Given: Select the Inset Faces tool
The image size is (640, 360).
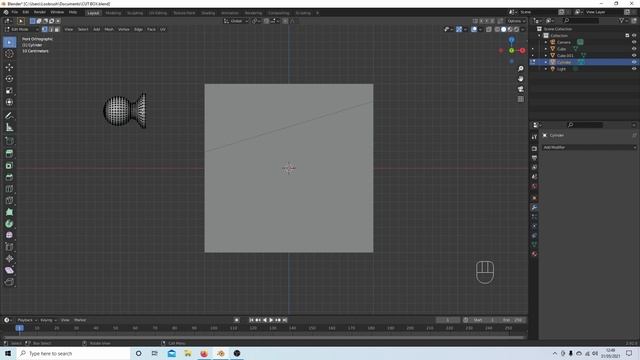Looking at the screenshot, I should point(9,165).
